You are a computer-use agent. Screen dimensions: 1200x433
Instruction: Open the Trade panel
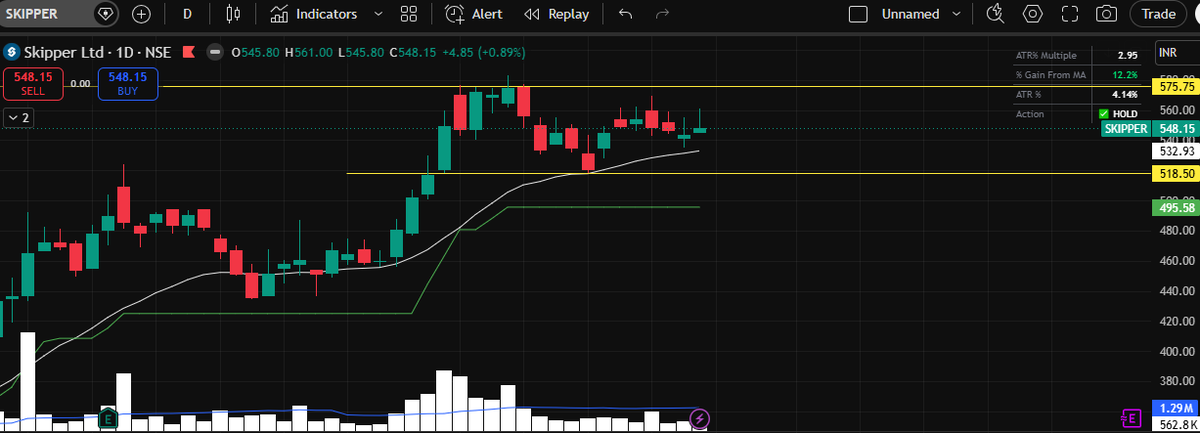click(1159, 14)
